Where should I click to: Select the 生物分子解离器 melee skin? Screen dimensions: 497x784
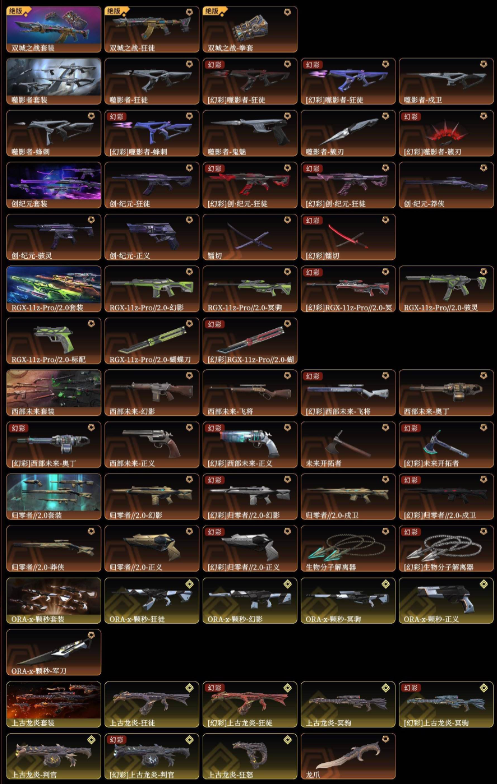click(348, 548)
